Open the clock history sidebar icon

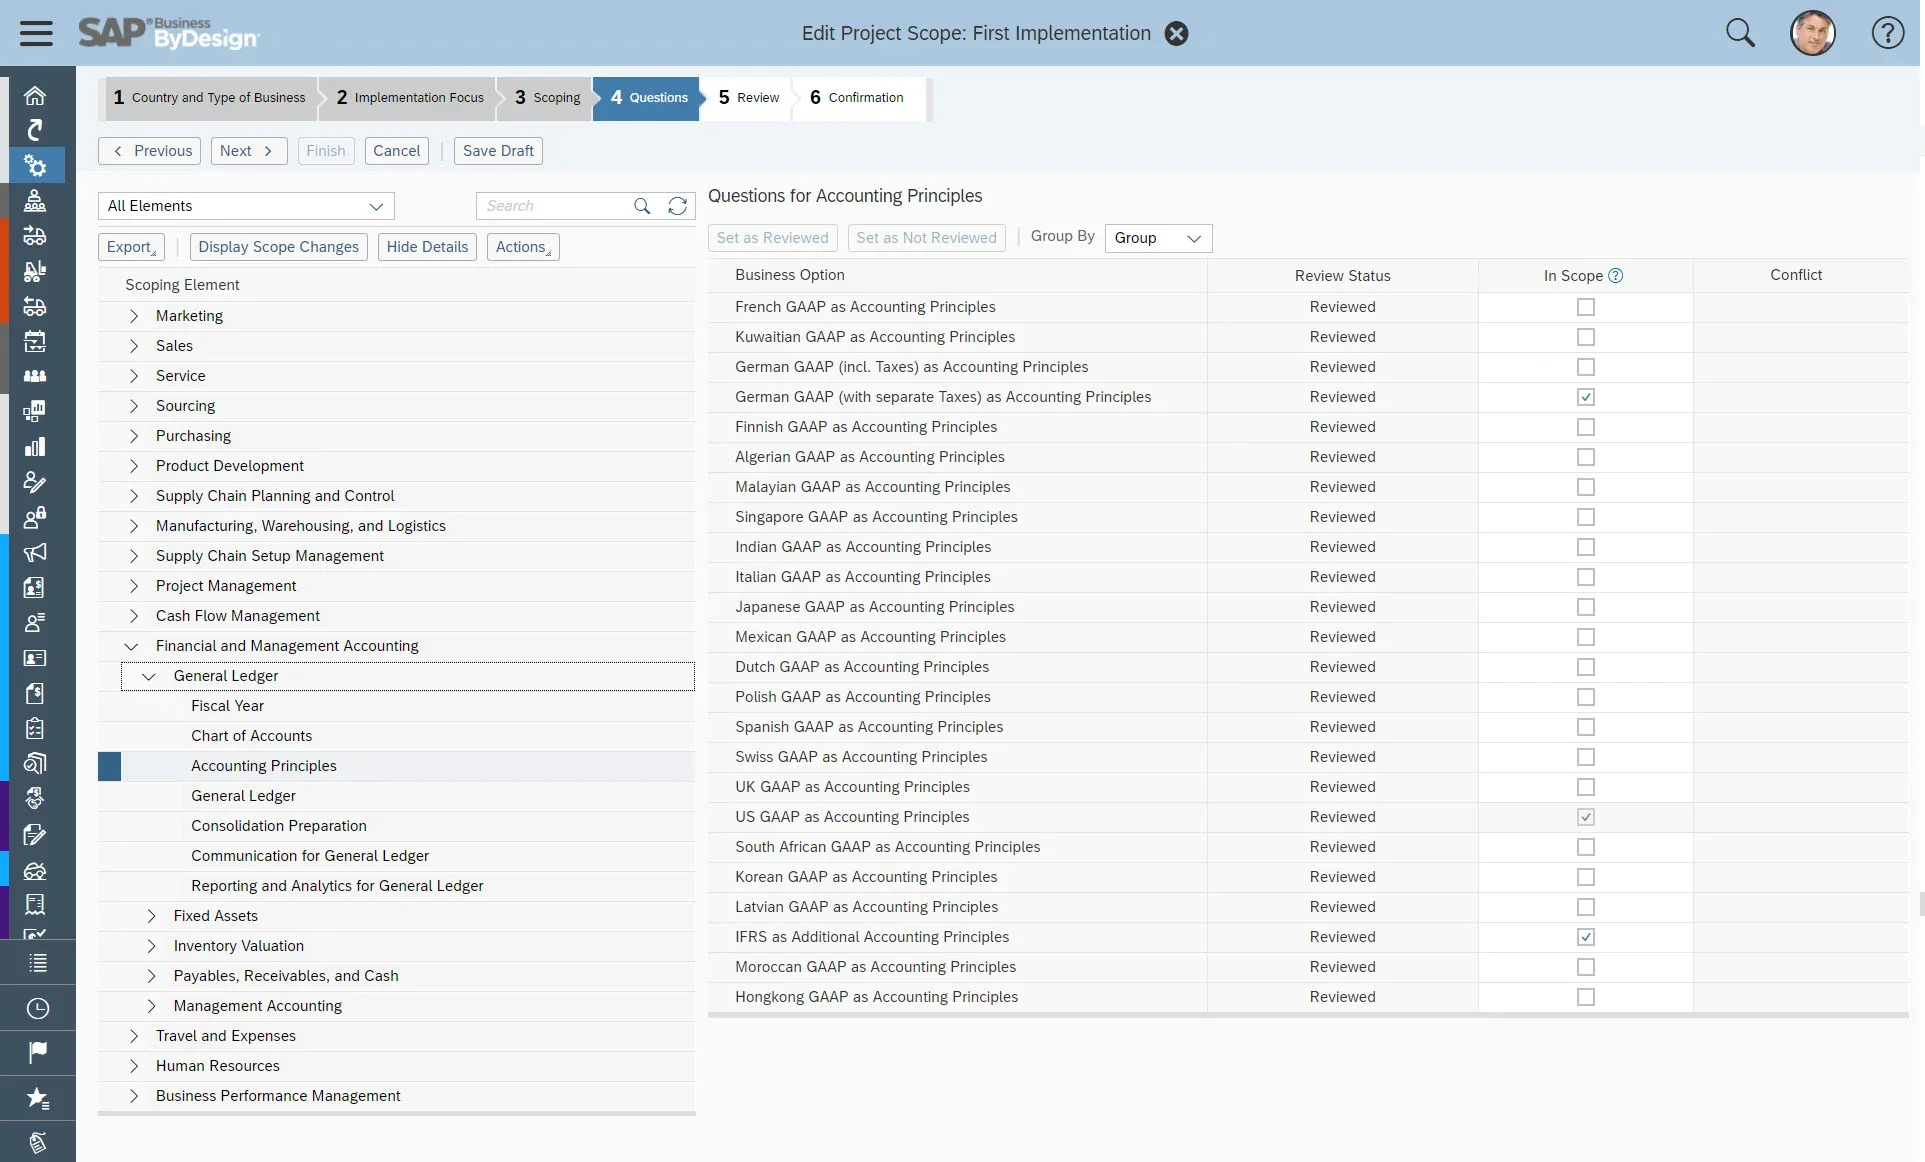(37, 1008)
